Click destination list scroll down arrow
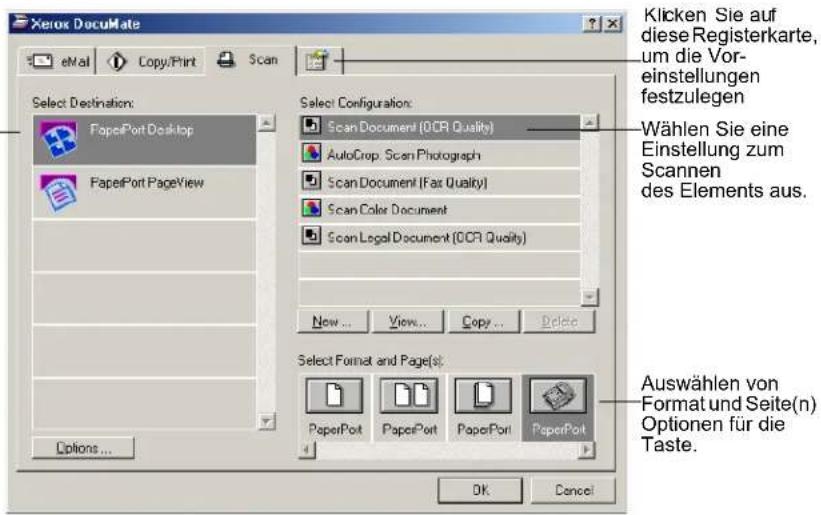The width and height of the screenshot is (821, 515). pos(267,421)
